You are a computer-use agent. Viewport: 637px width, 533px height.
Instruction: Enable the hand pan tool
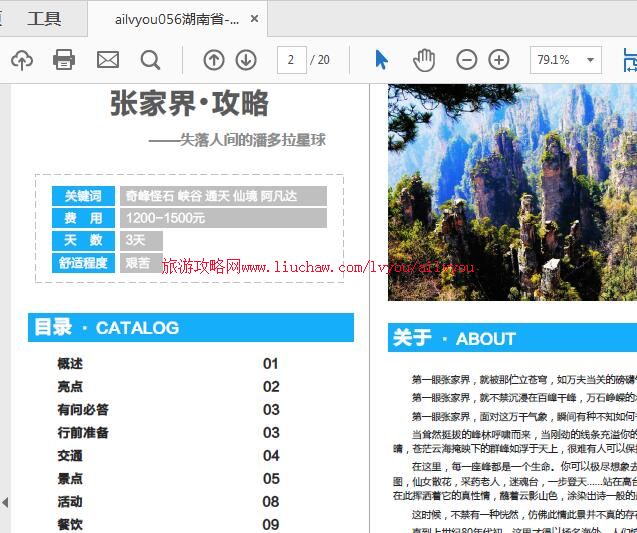click(424, 60)
